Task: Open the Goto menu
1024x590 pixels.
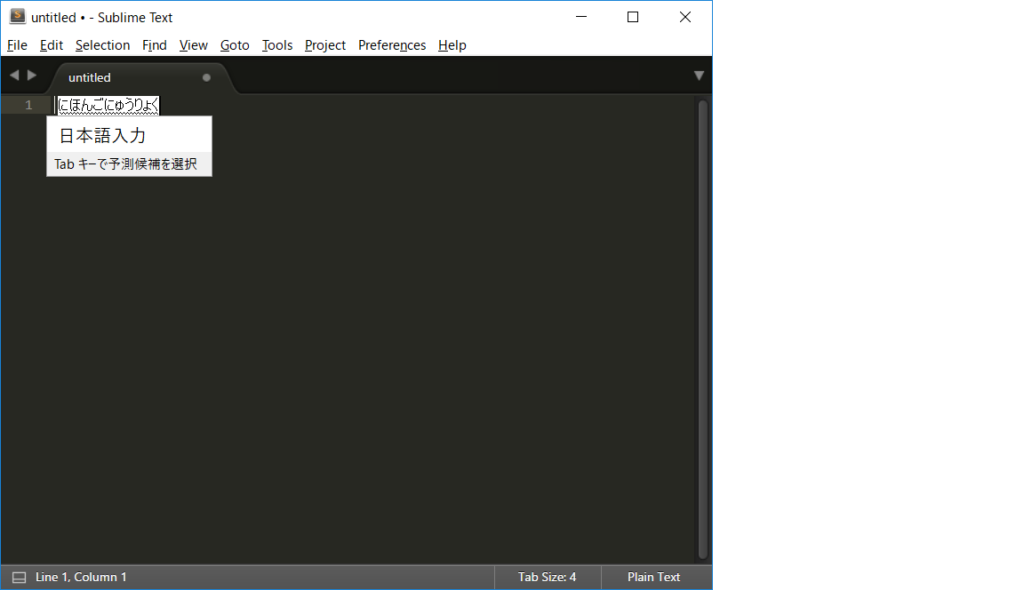Action: pos(234,45)
